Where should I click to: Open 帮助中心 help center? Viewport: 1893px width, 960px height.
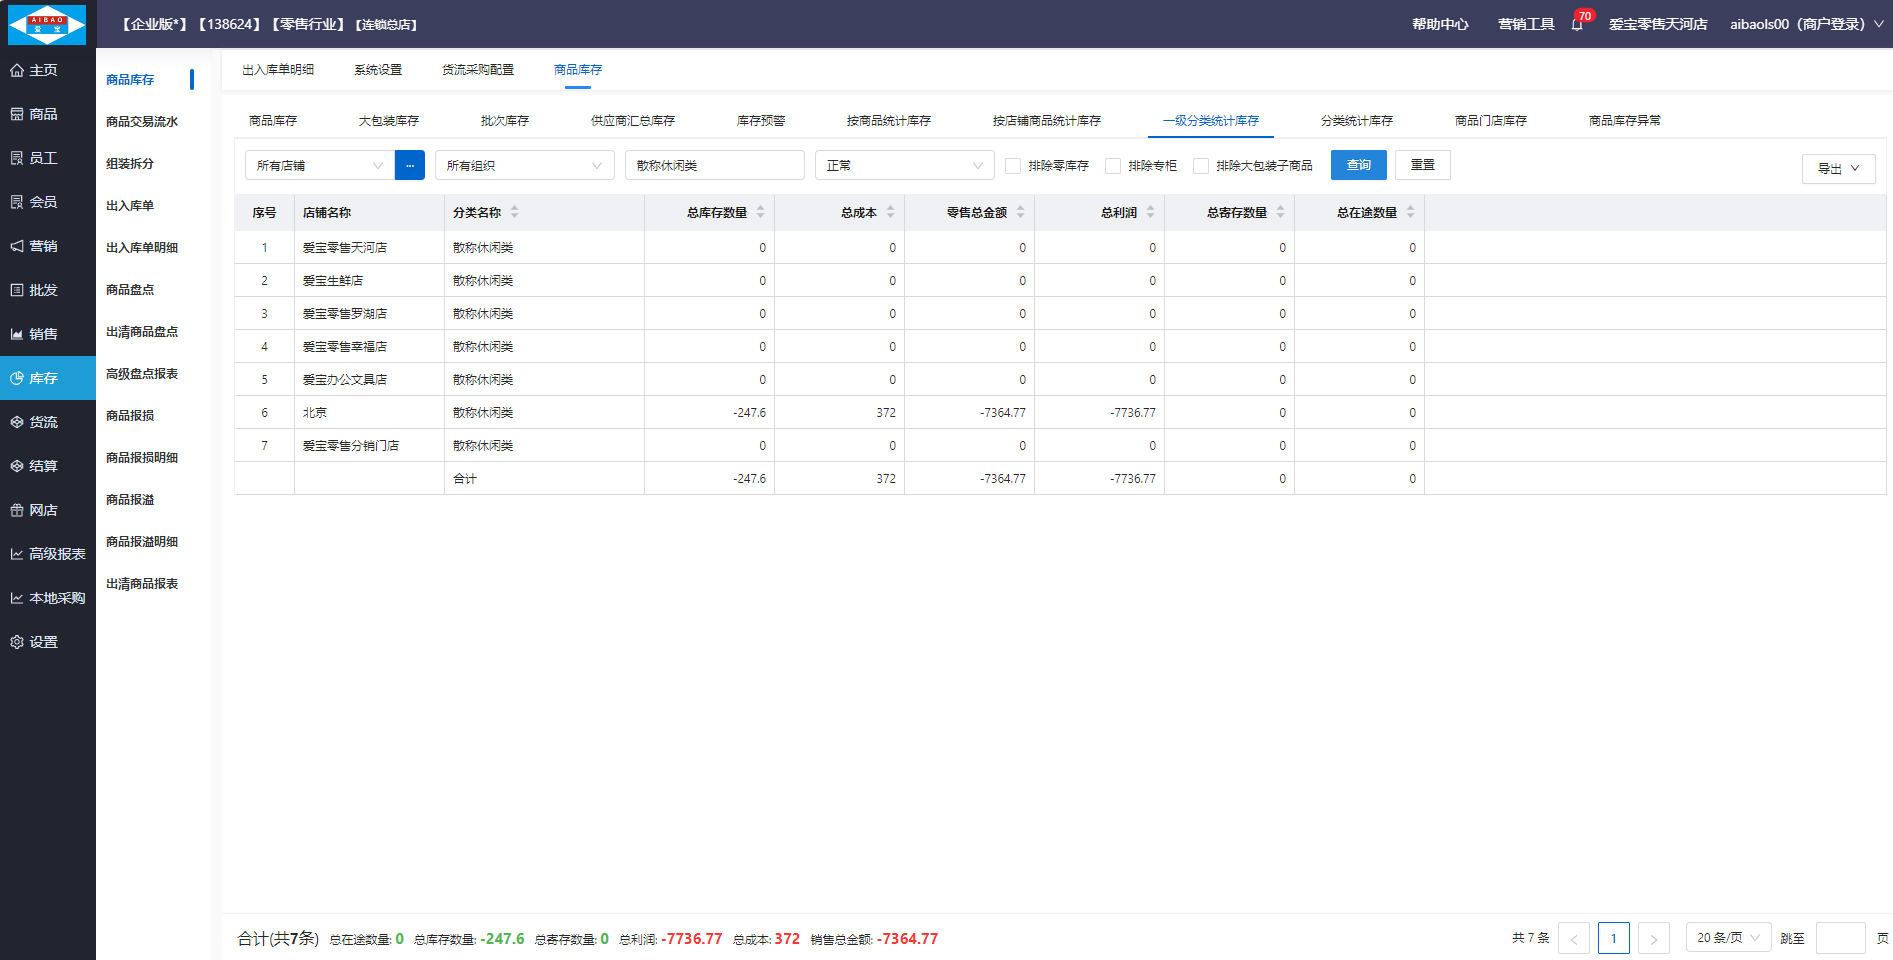(1440, 24)
